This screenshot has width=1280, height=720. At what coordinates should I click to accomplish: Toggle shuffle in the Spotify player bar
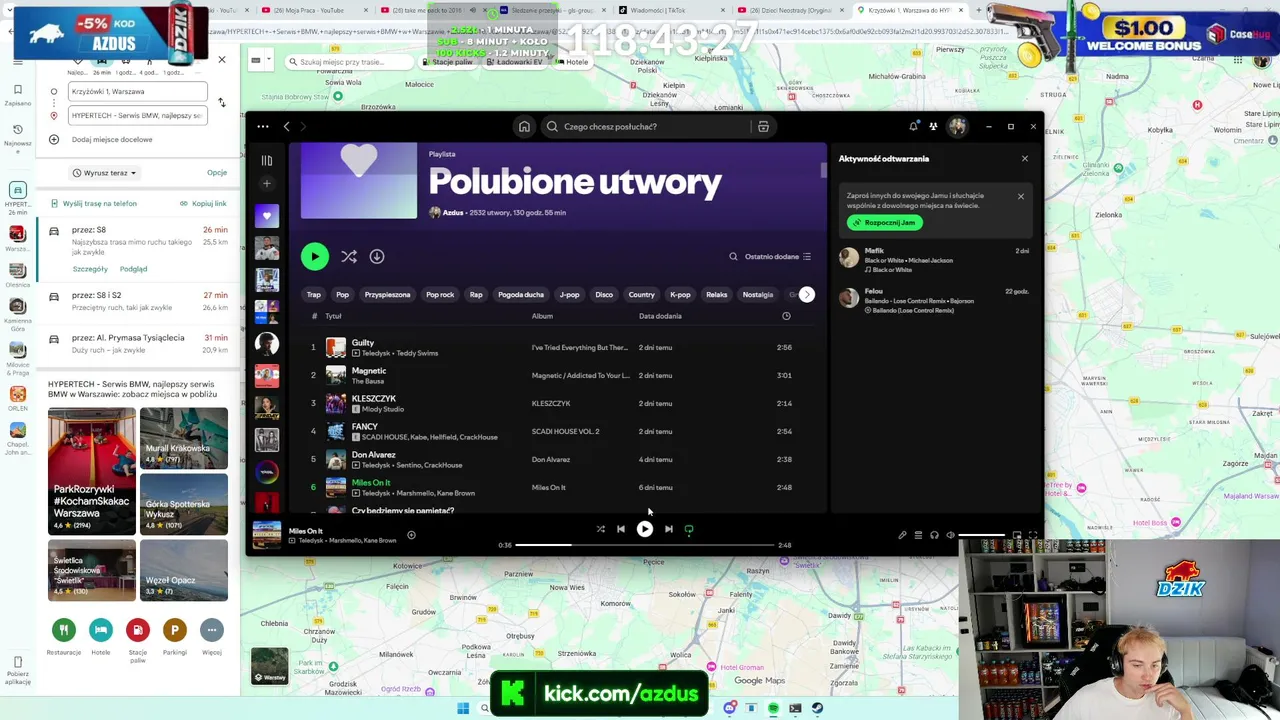point(601,530)
